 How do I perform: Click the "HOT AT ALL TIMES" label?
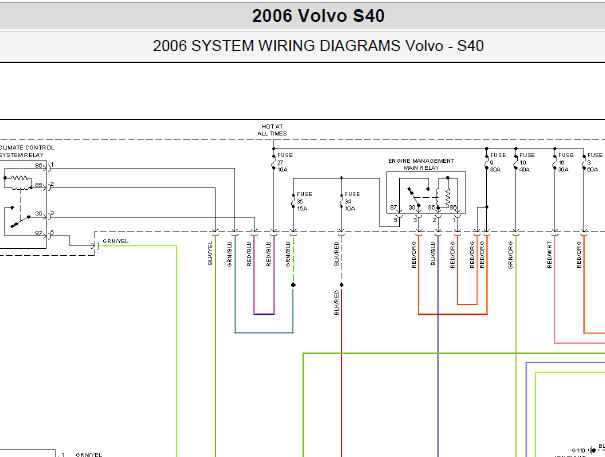click(272, 130)
